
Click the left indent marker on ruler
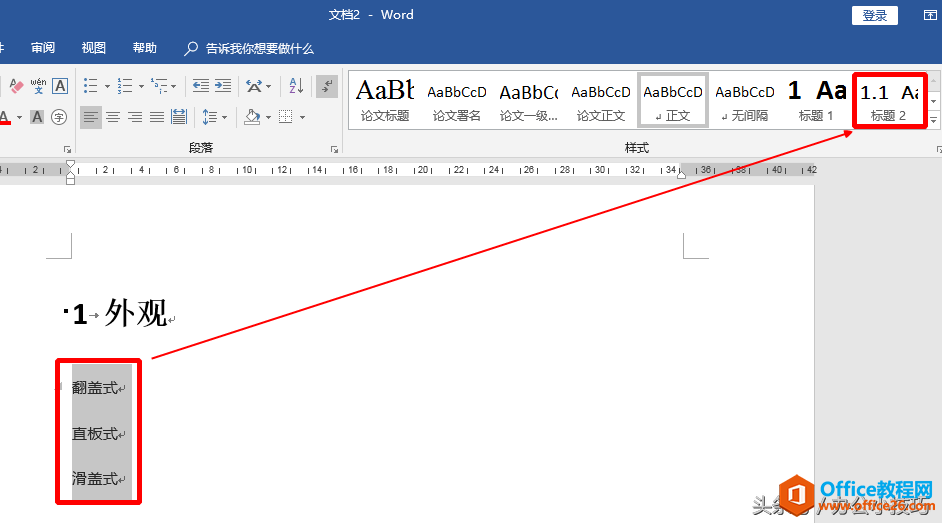click(70, 179)
